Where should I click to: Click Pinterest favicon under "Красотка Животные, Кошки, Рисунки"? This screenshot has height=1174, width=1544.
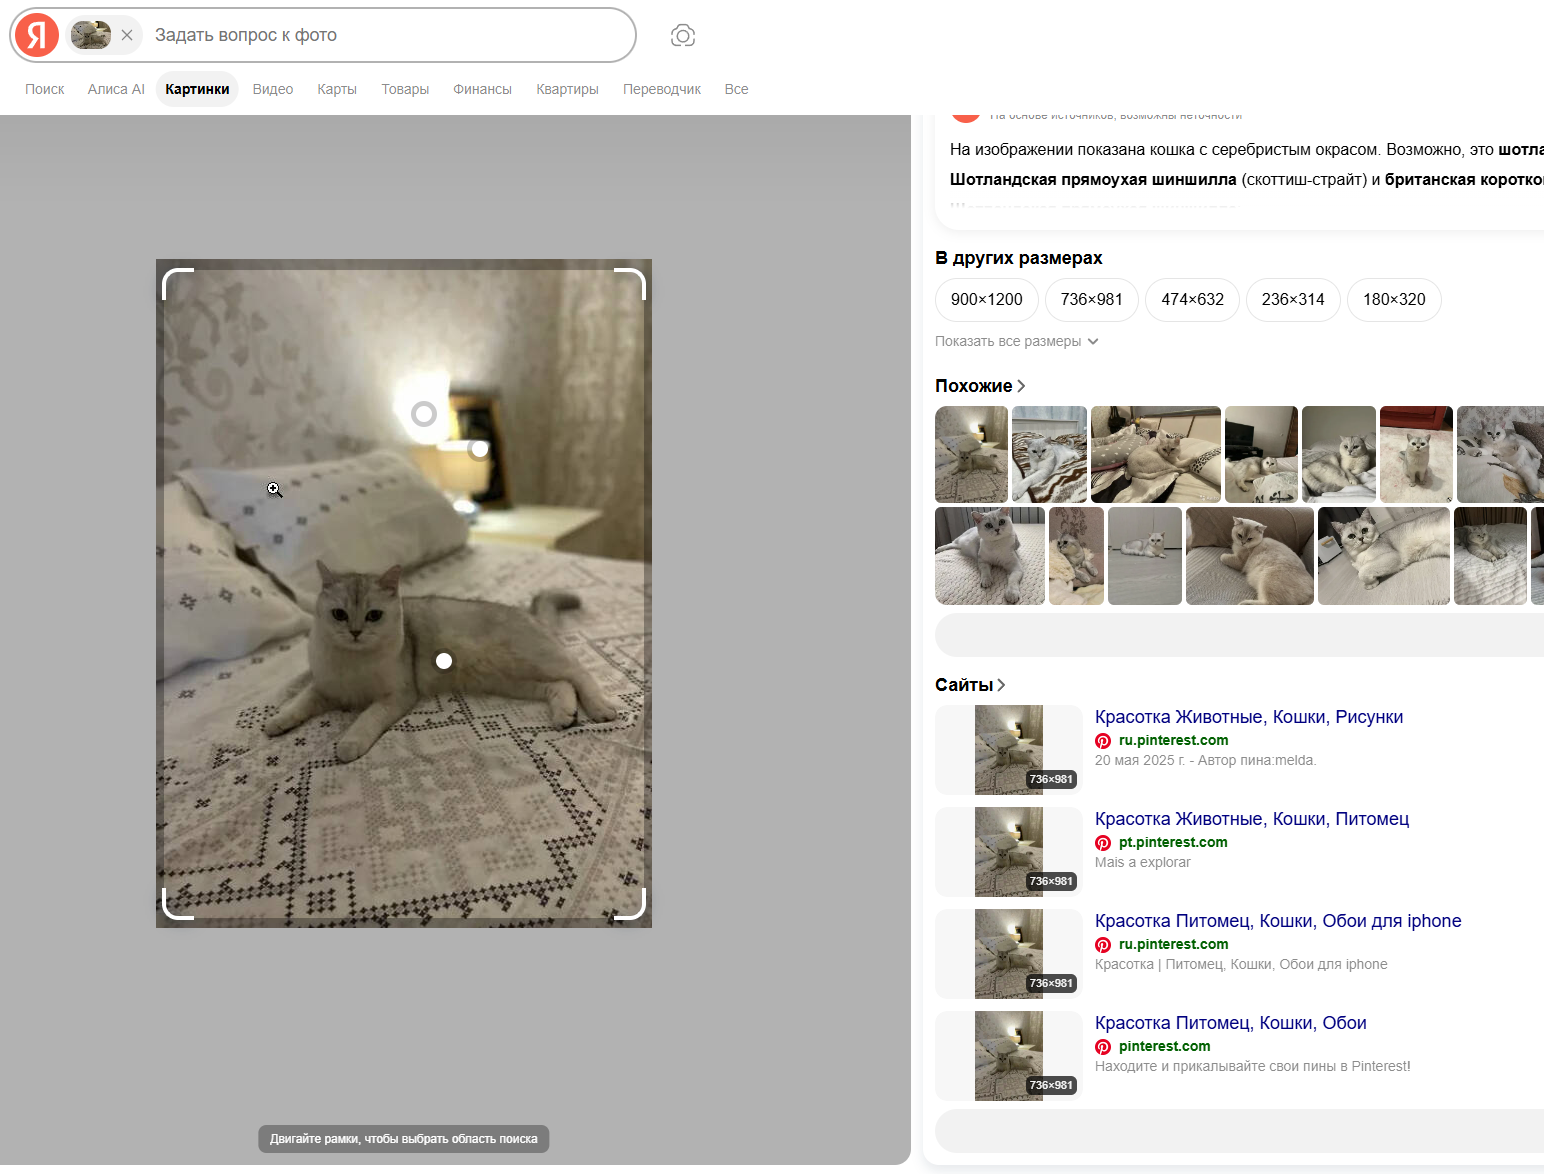tap(1103, 741)
